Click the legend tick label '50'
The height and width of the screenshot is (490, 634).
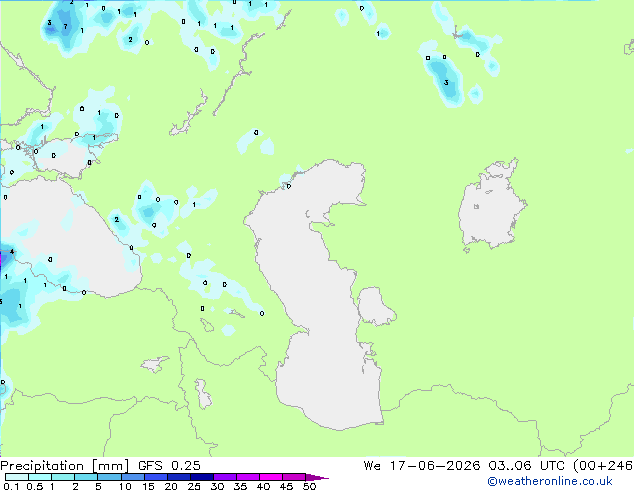point(309,486)
